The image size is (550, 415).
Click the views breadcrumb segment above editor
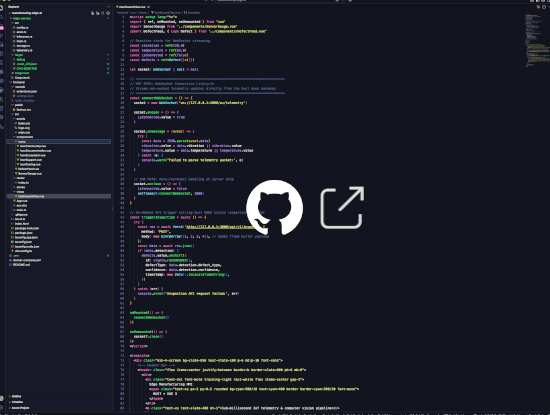143,13
